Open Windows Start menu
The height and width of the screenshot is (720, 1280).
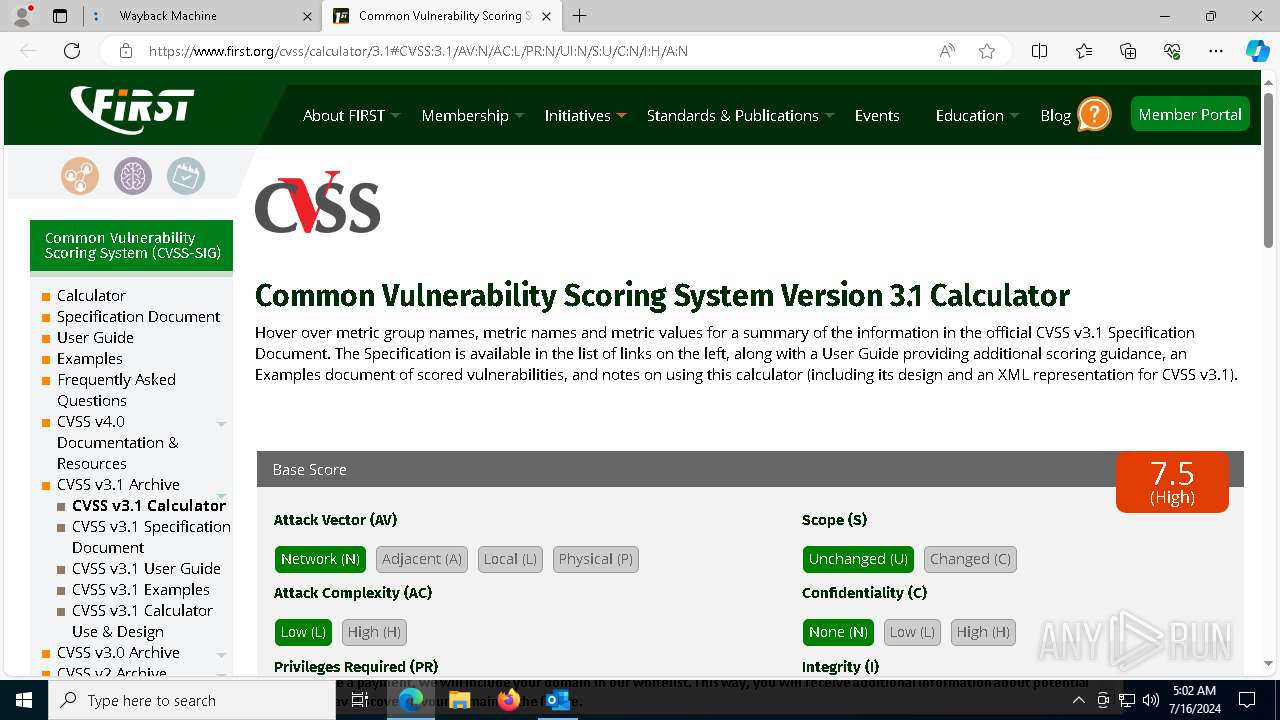(24, 700)
